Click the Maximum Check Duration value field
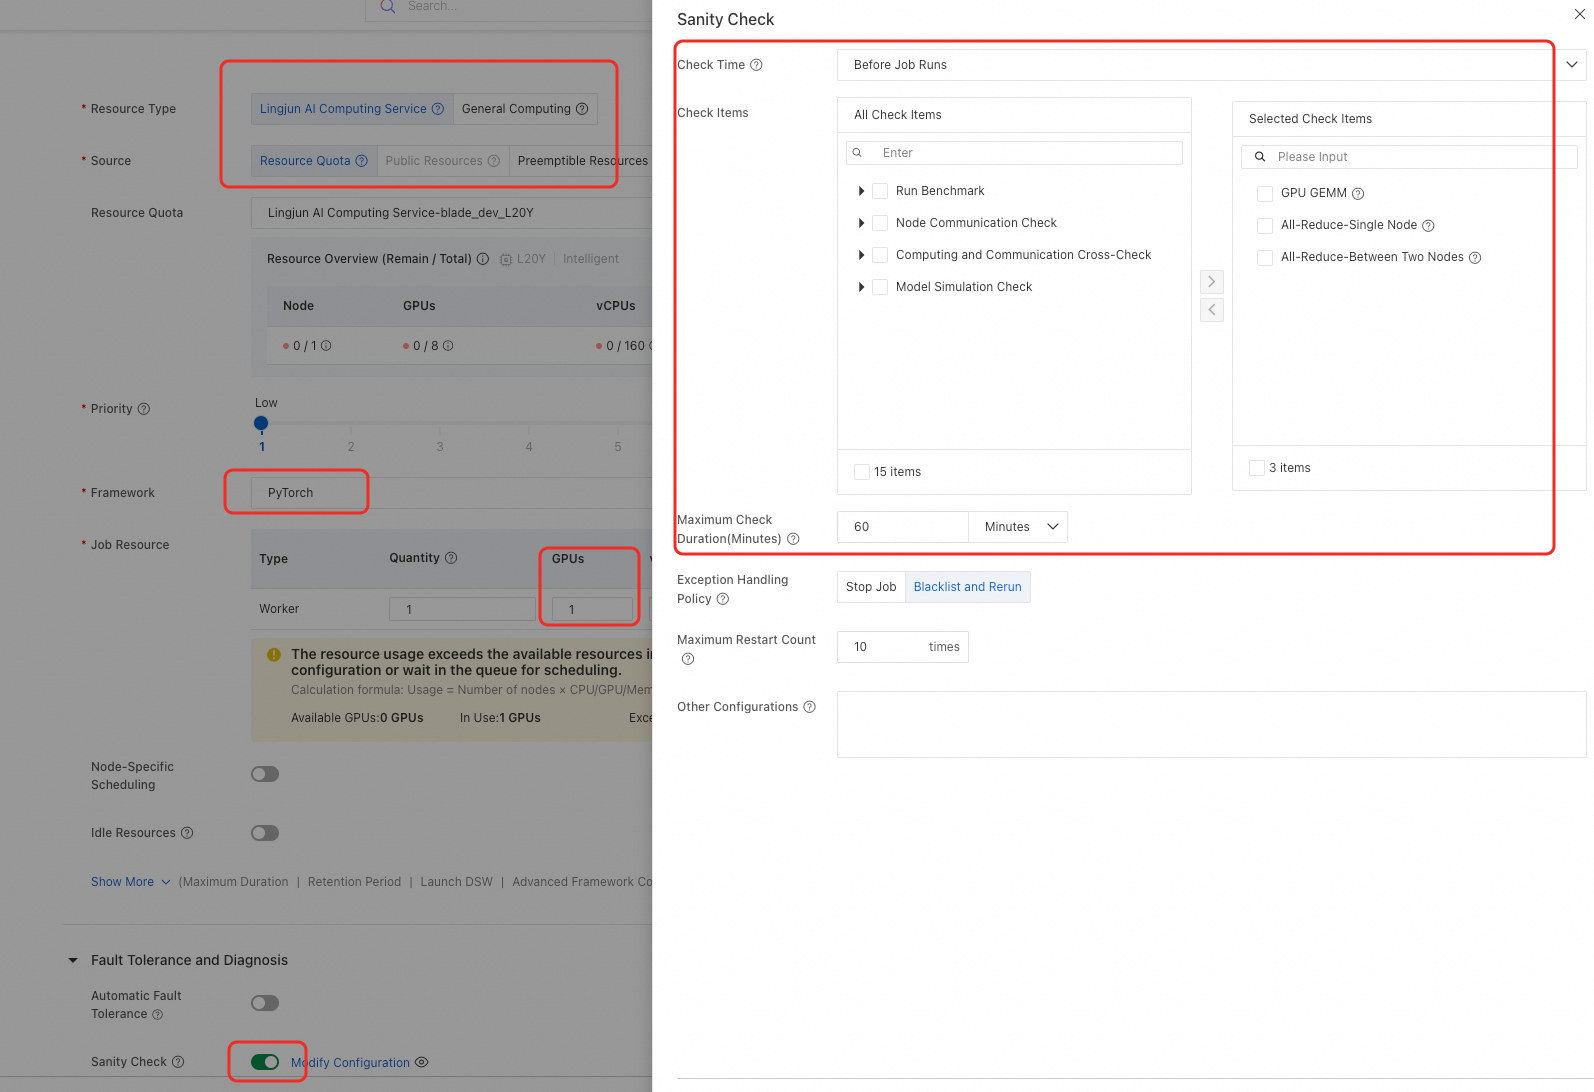This screenshot has height=1092, width=1594. click(x=903, y=527)
